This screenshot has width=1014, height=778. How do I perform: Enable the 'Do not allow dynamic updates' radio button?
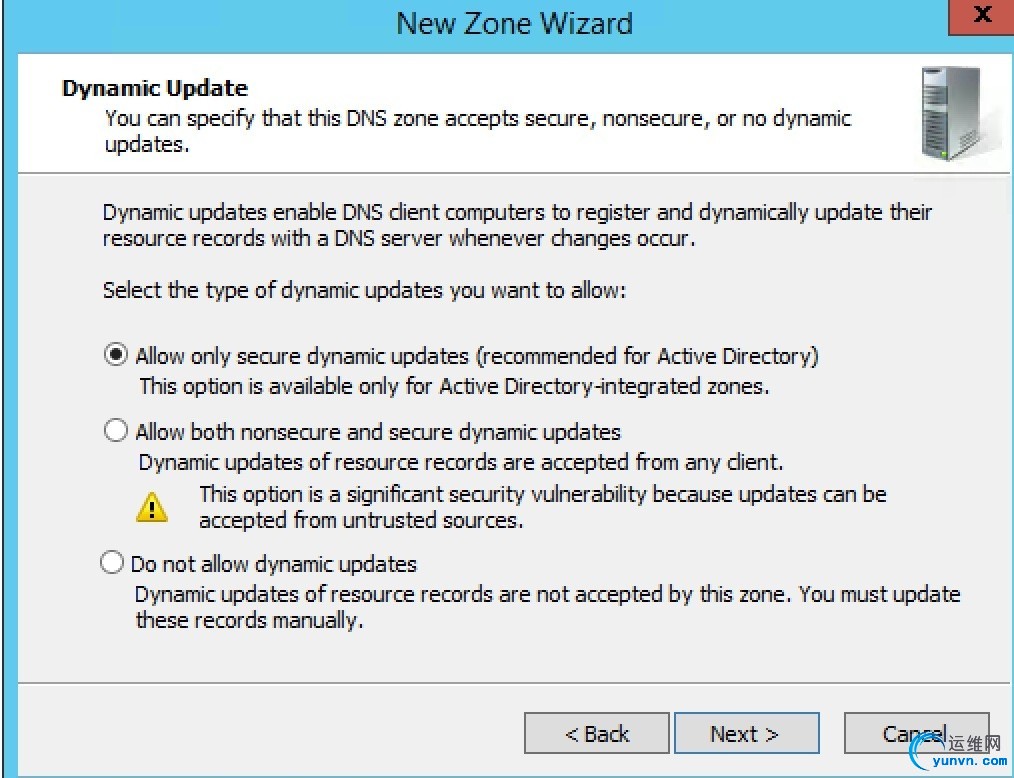113,563
